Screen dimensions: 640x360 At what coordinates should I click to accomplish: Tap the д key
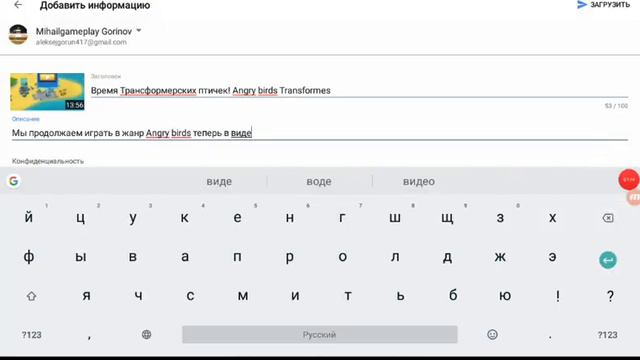pos(447,257)
